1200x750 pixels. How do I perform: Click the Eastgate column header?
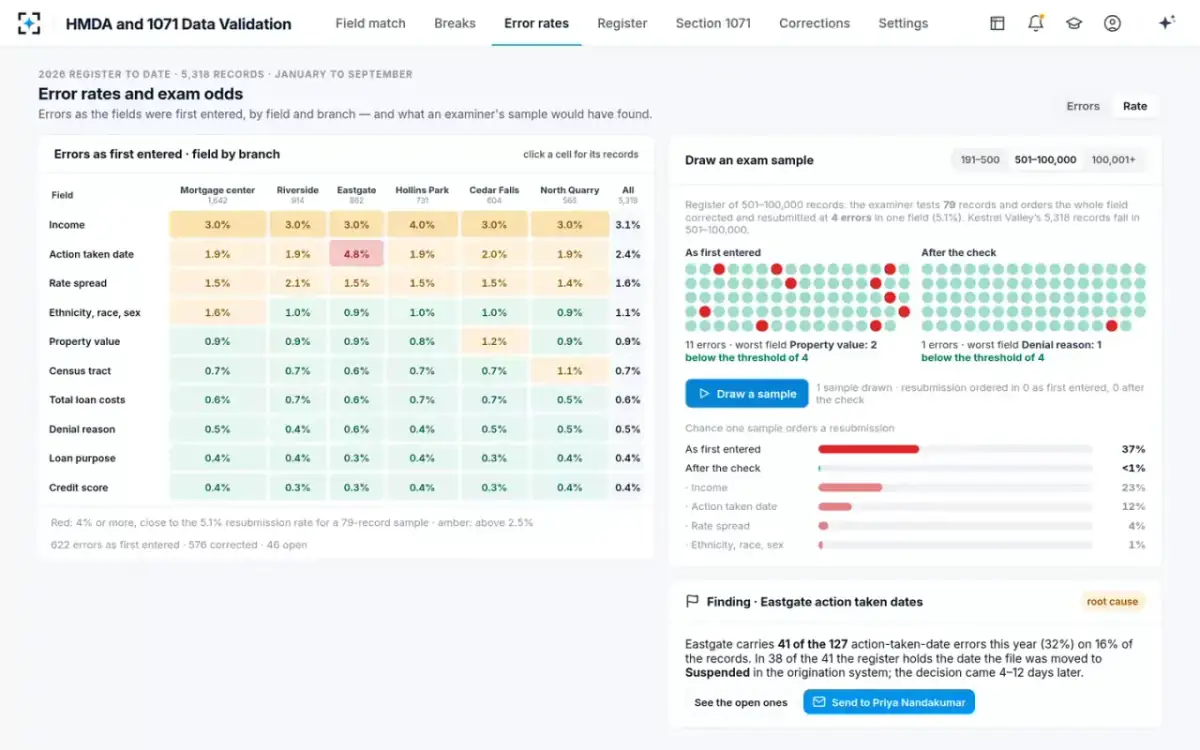[356, 194]
